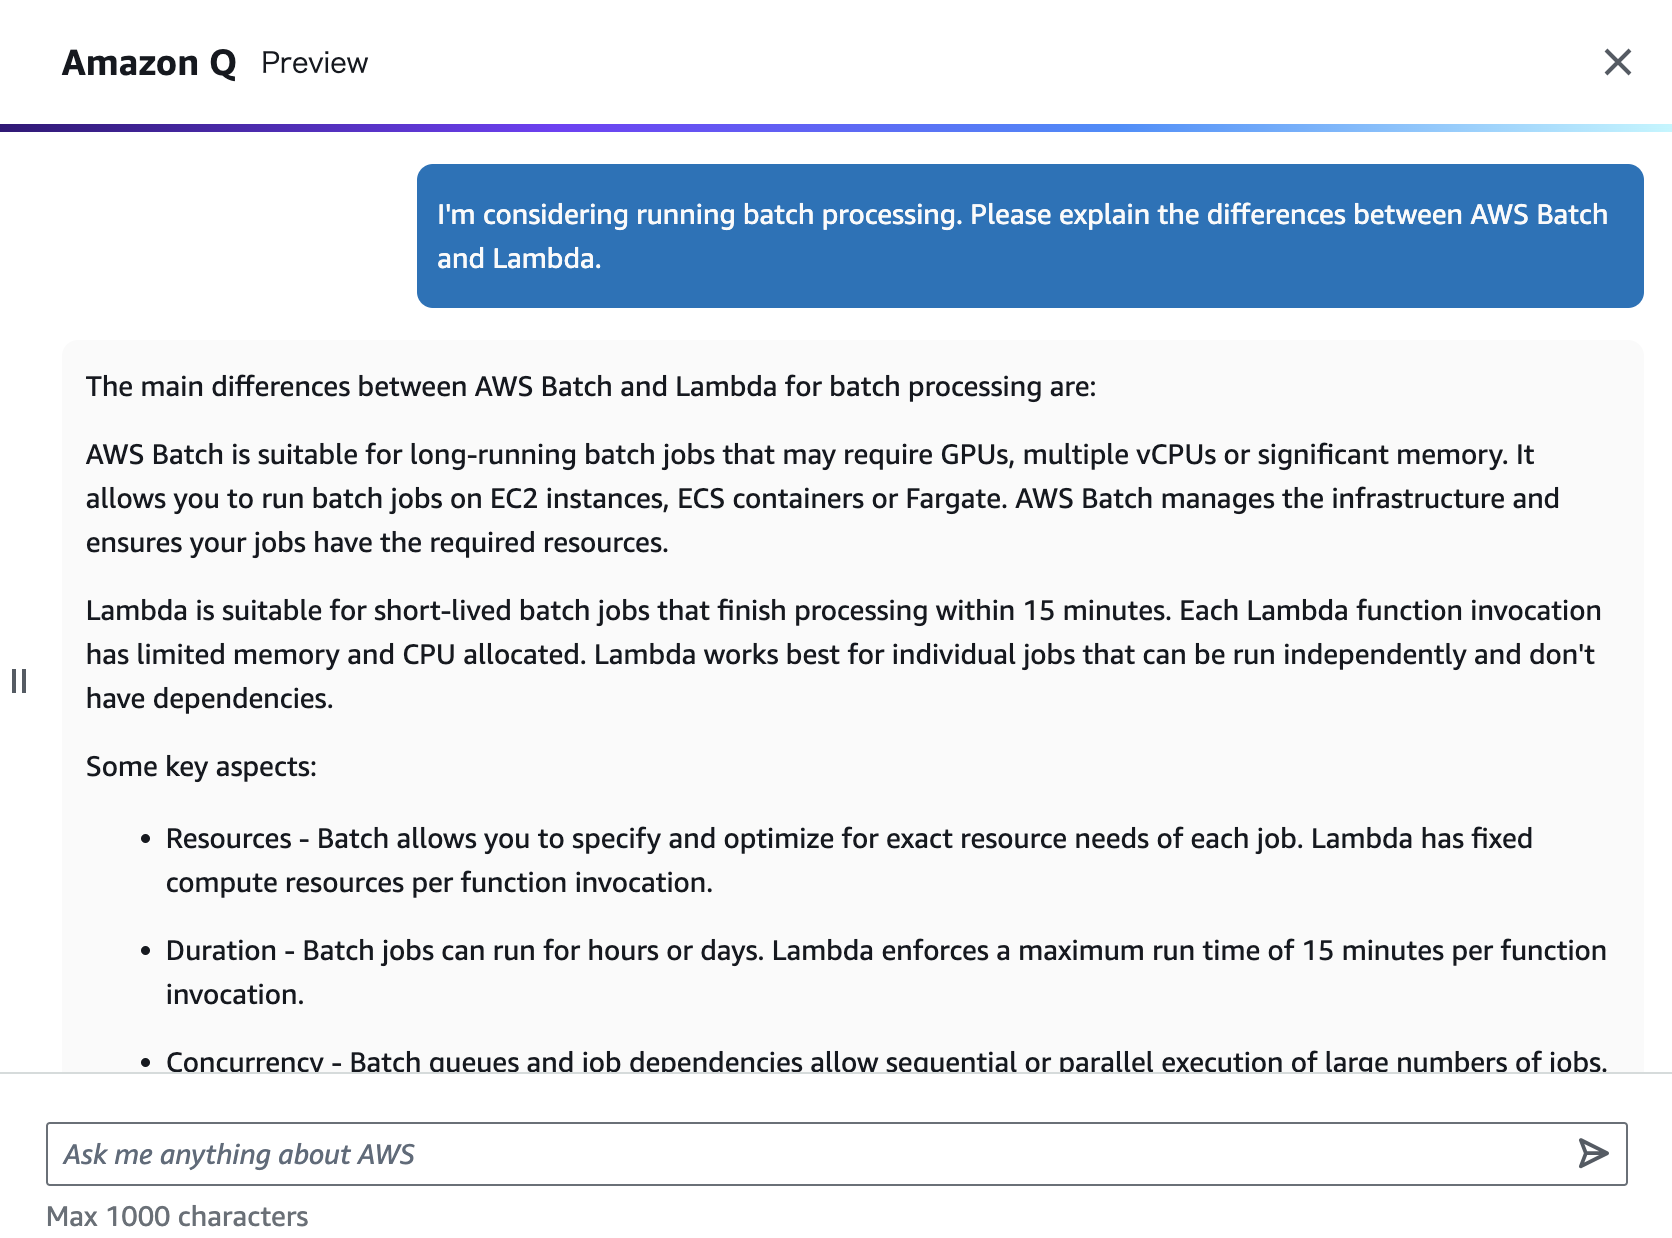1672x1238 pixels.
Task: Click the gradient divider below the header
Action: tap(836, 127)
